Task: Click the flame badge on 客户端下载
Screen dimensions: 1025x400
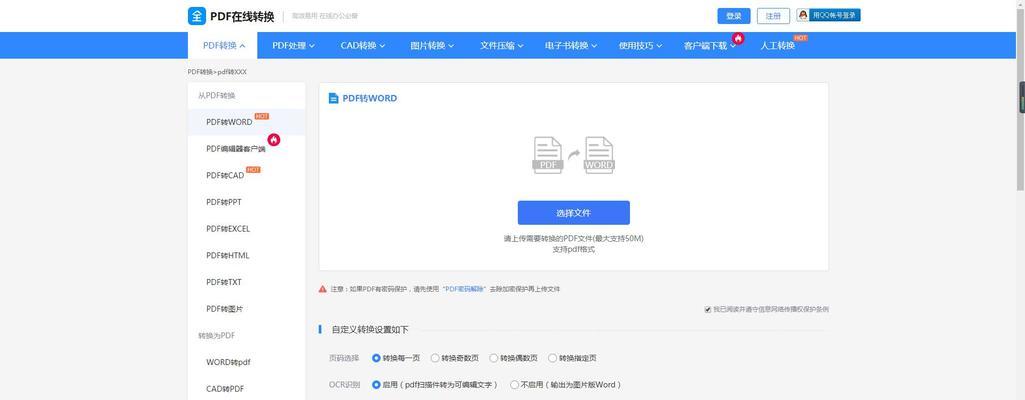Action: coord(738,38)
